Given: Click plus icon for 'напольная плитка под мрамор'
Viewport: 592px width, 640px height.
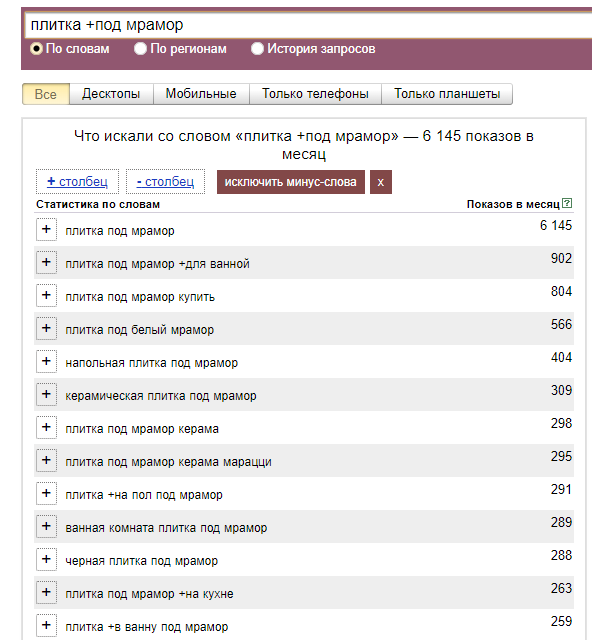Looking at the screenshot, I should point(46,361).
